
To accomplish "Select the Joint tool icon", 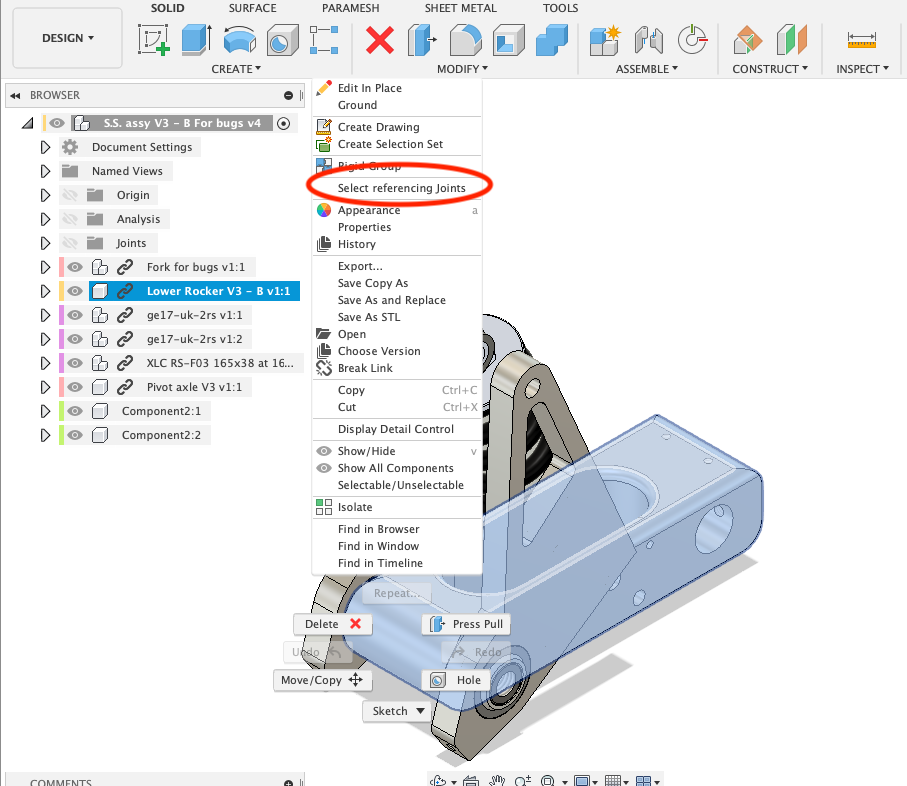I will coord(648,40).
